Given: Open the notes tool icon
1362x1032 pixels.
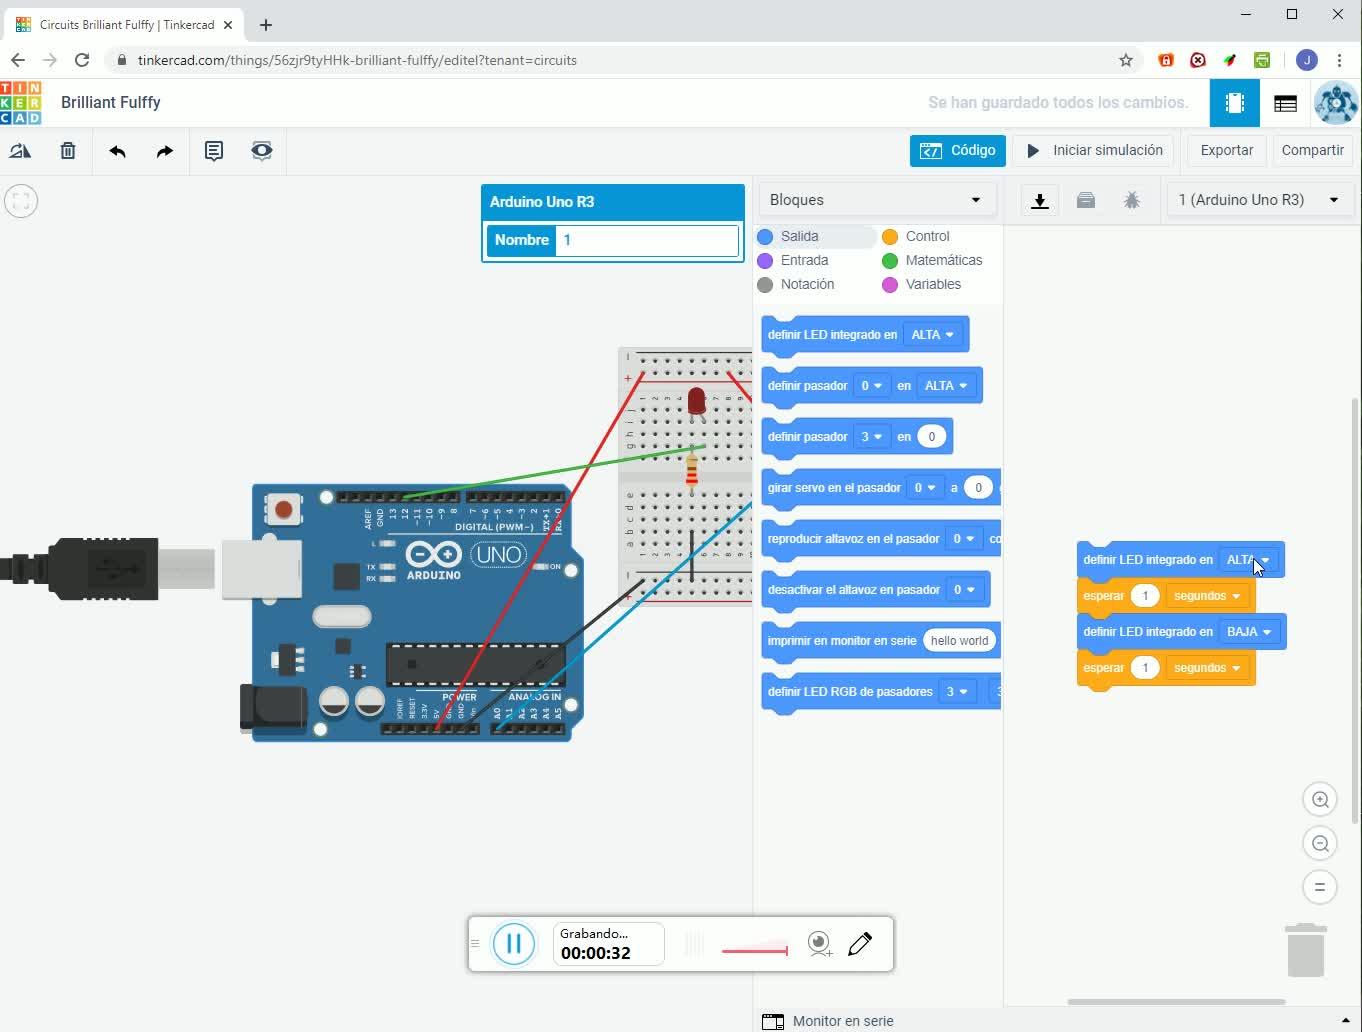Looking at the screenshot, I should [213, 151].
